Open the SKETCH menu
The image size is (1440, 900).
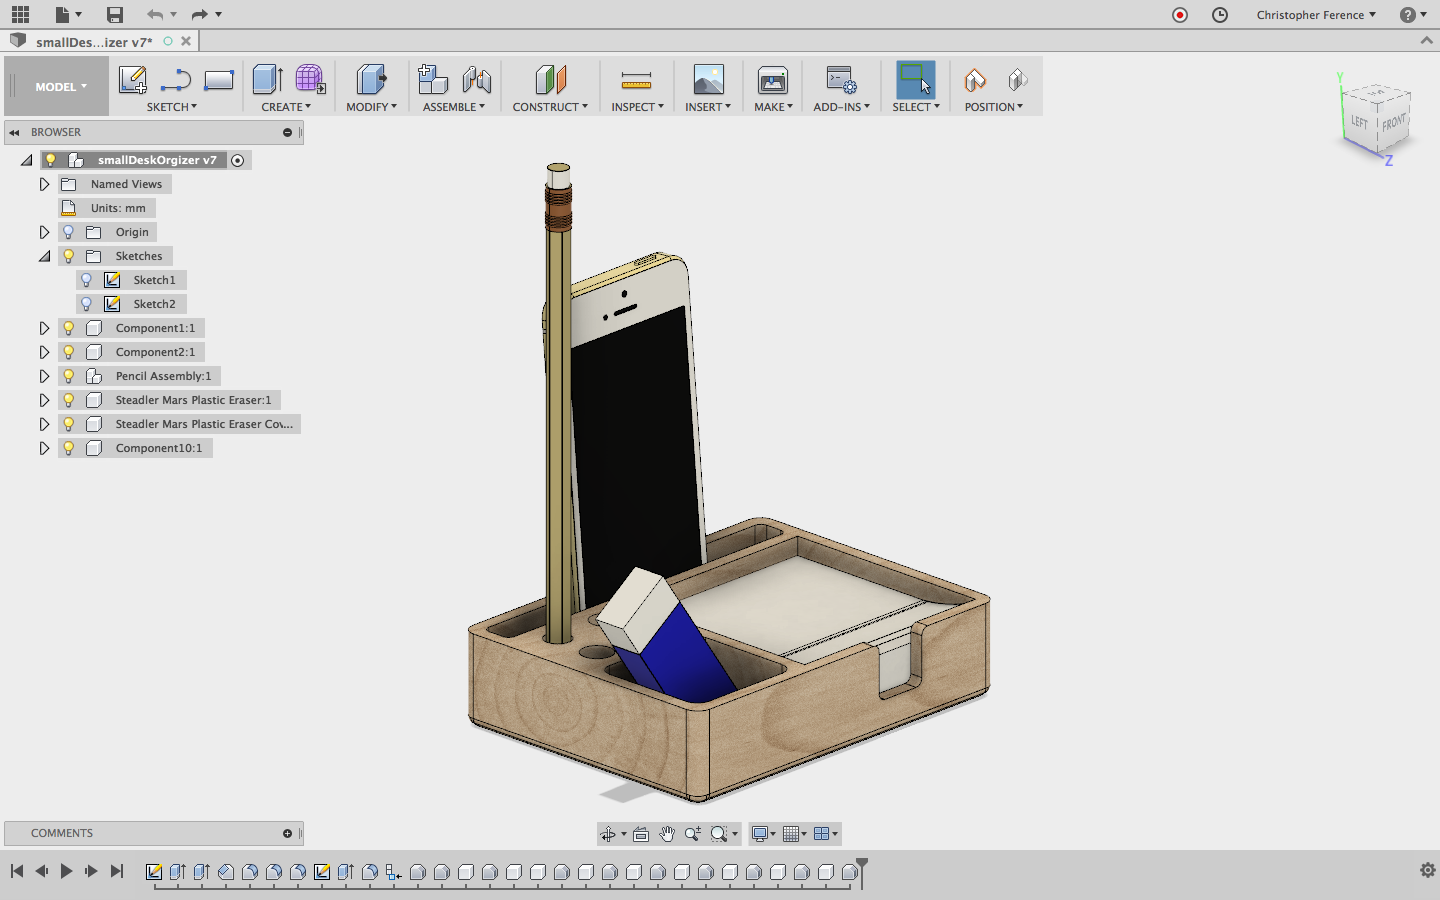point(172,107)
